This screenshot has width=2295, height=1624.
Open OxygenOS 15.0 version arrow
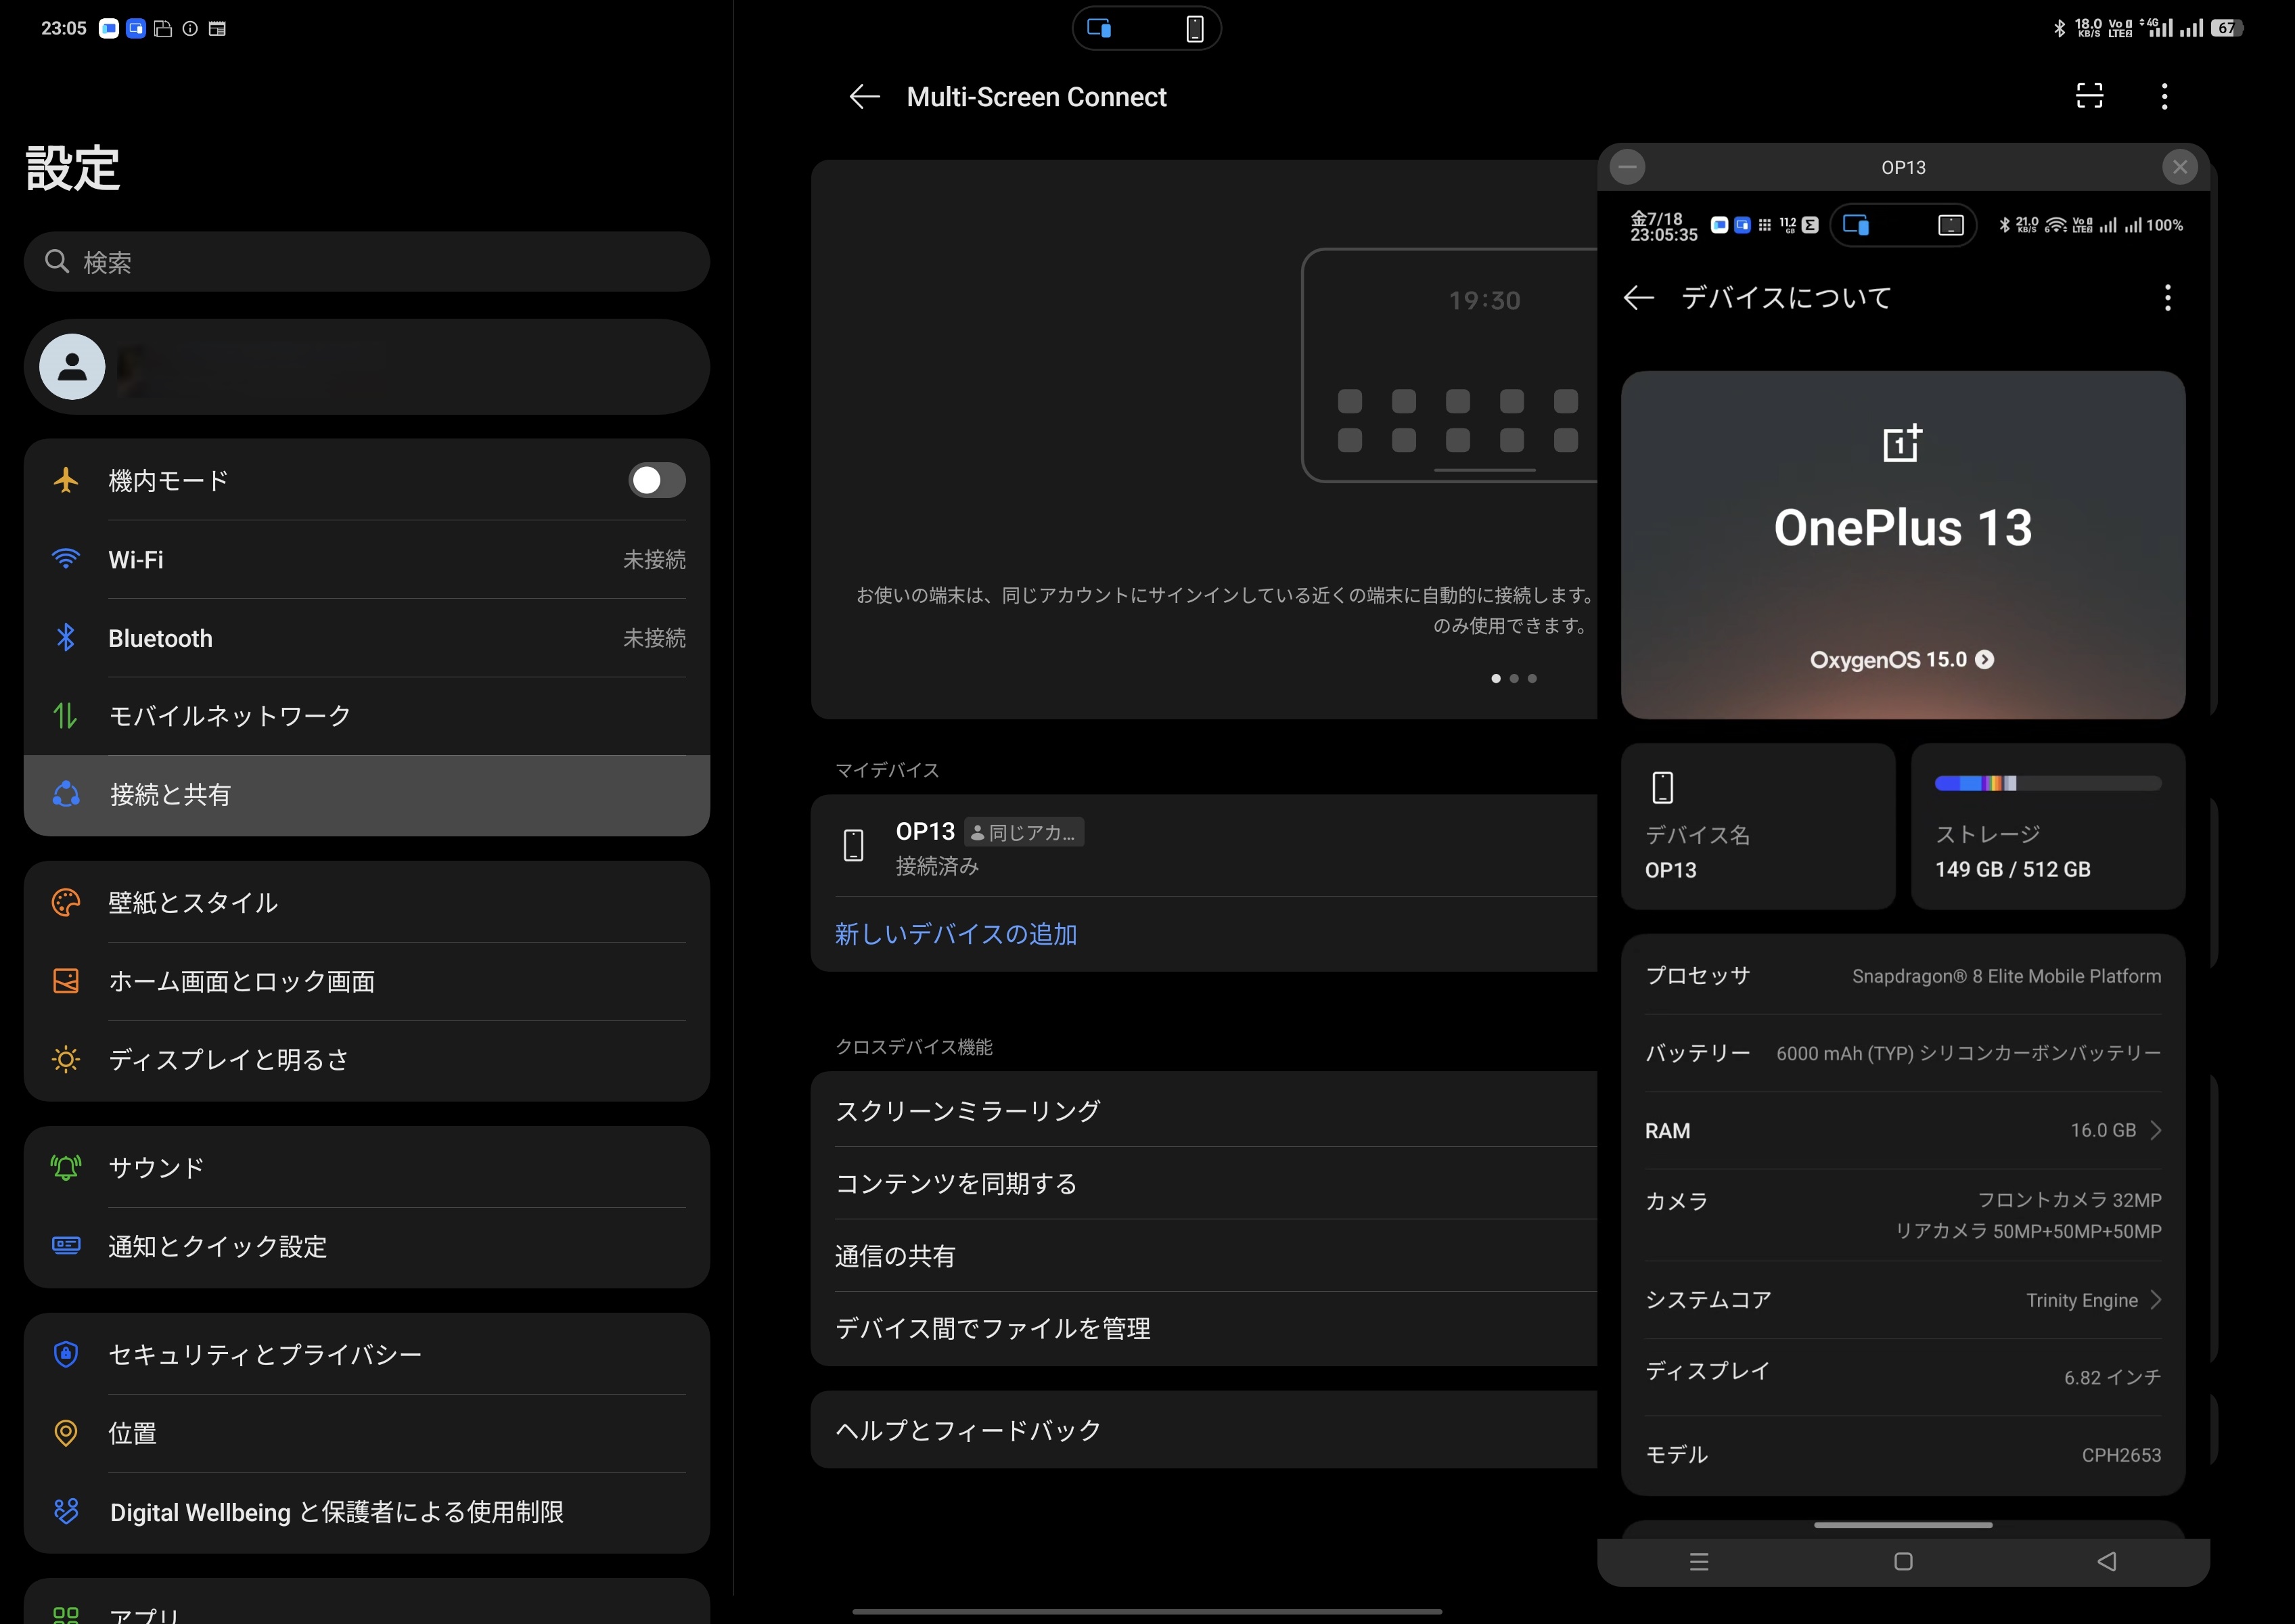(1985, 659)
